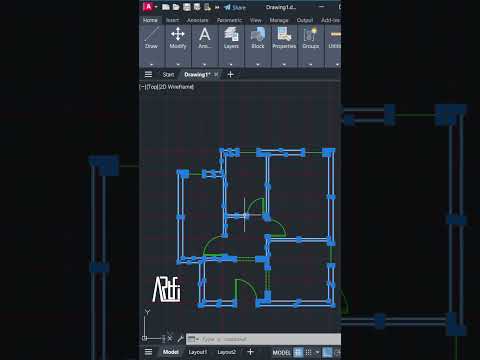Open the layout tabs hamburger menu
Viewport: 480px width, 360px height.
[x=149, y=352]
